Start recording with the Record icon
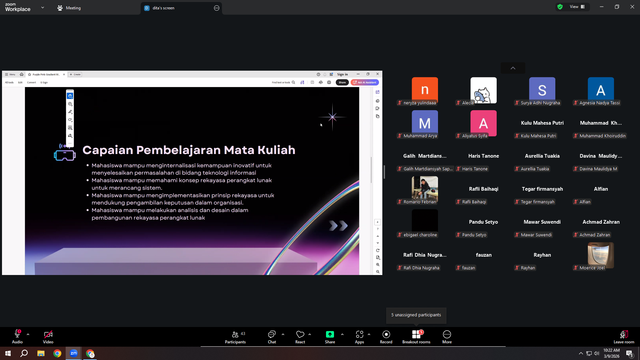Viewport: 640px width, 360px height. tap(386, 334)
